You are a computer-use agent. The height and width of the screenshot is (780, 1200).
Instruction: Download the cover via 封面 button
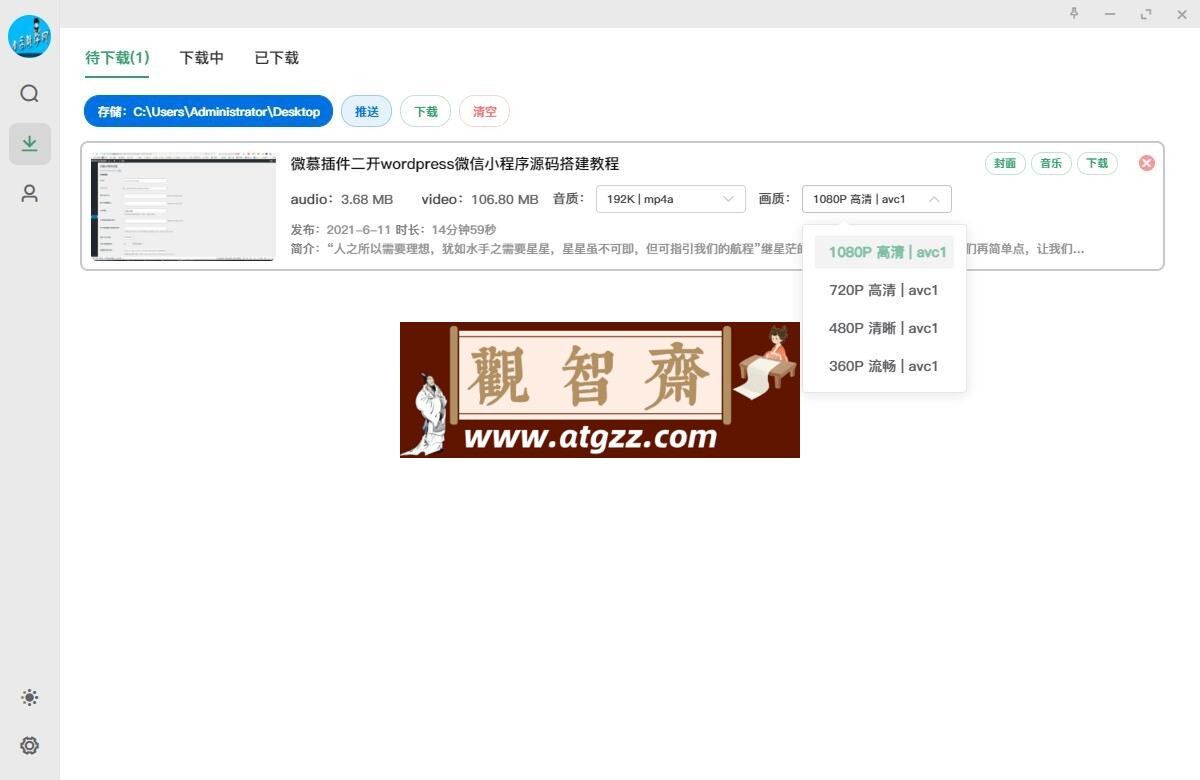pyautogui.click(x=1005, y=163)
